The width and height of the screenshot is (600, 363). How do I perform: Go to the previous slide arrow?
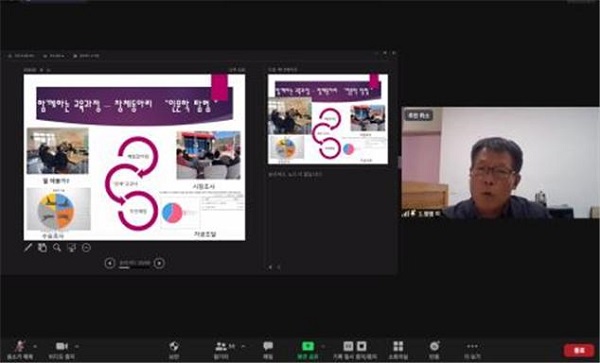coord(110,263)
